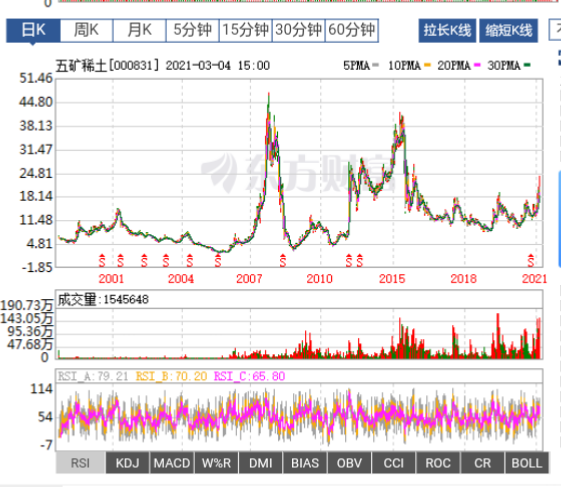Click the S marker just before 2004

pos(166,260)
